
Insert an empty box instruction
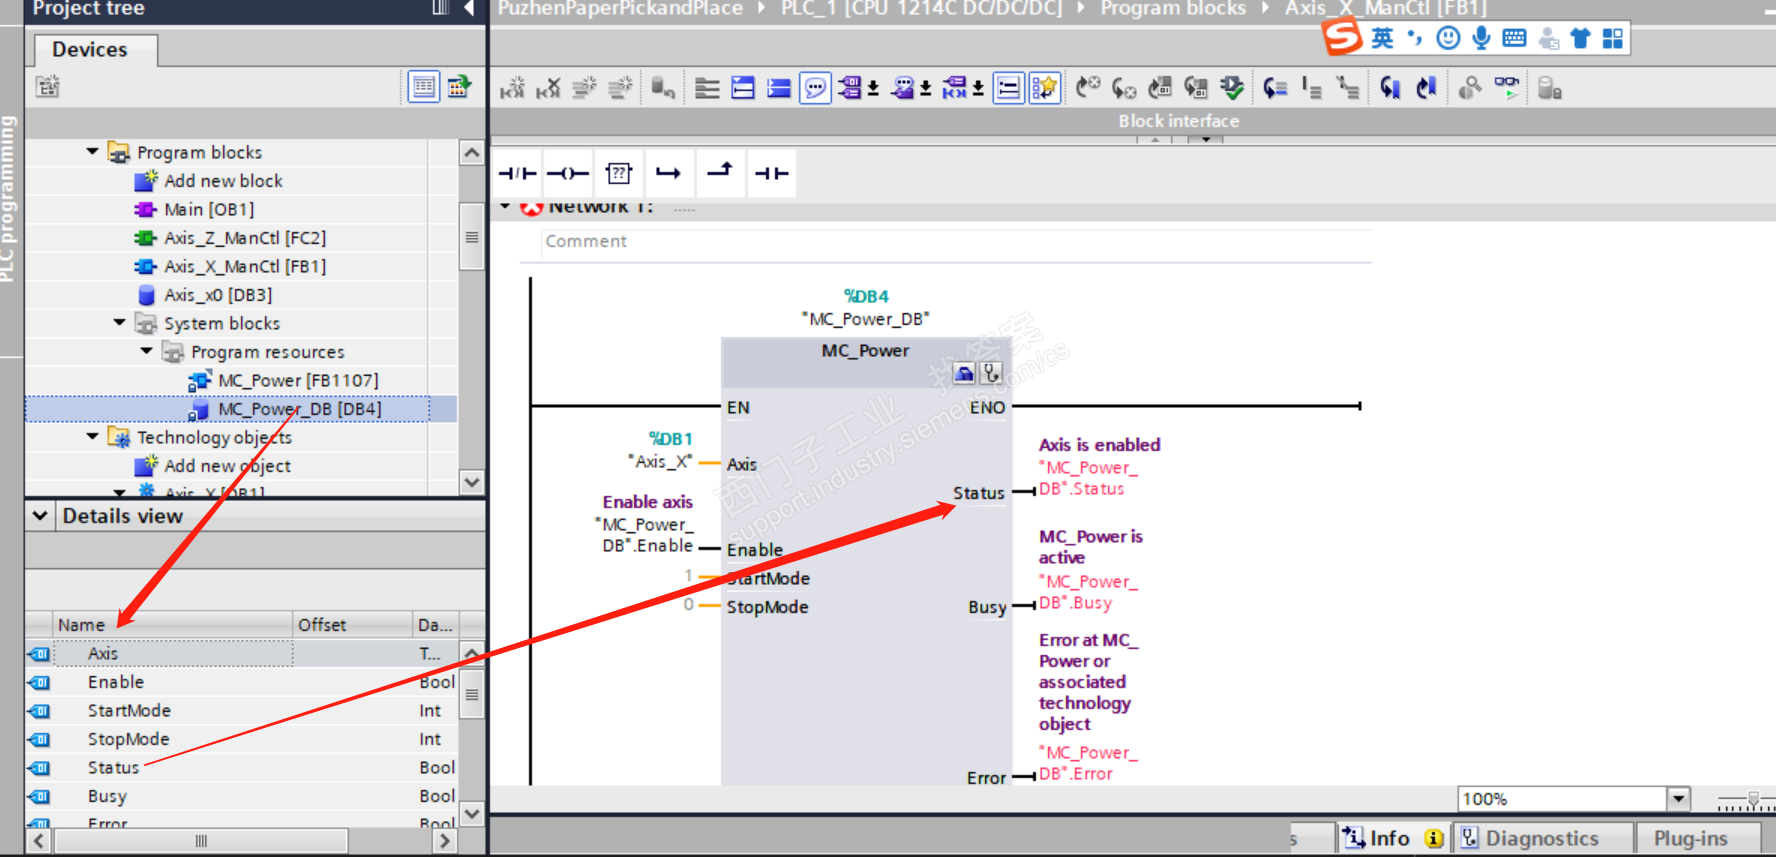(619, 173)
